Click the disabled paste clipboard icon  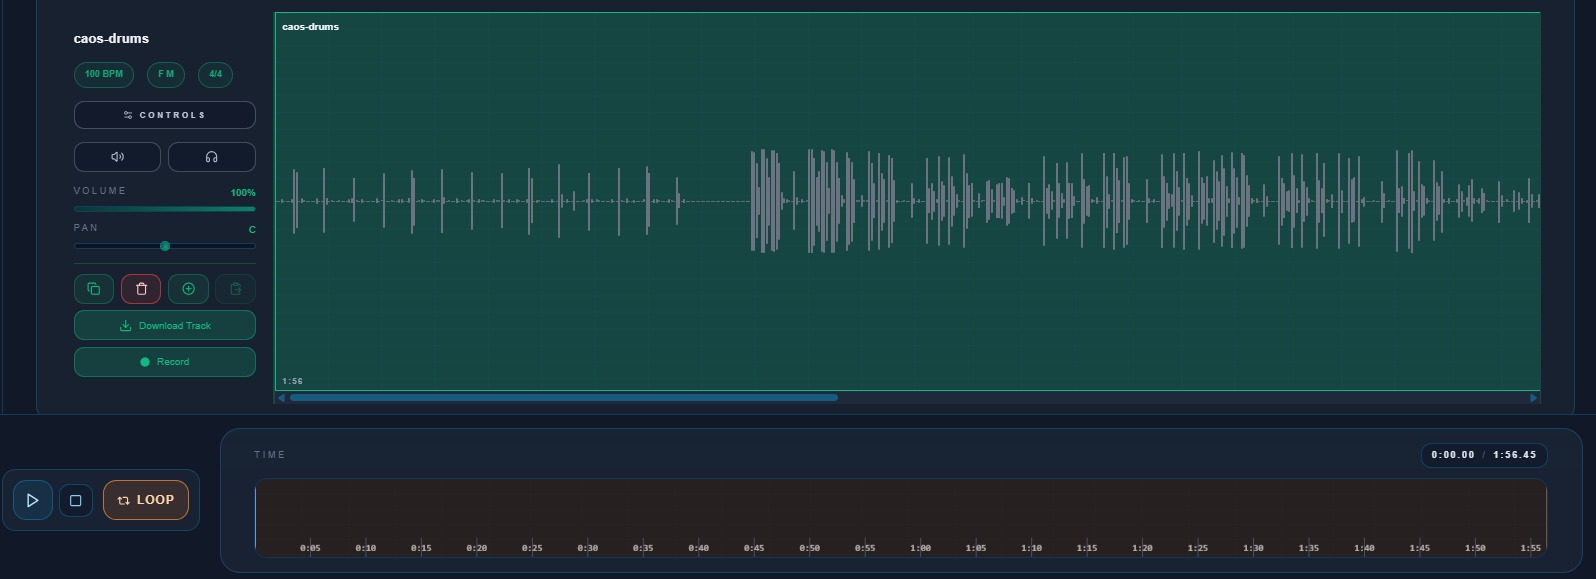tap(236, 289)
